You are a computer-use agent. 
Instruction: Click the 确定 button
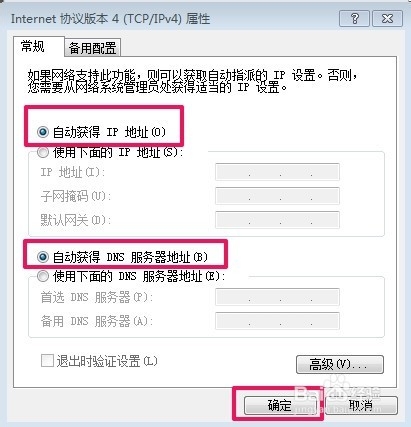coord(279,406)
